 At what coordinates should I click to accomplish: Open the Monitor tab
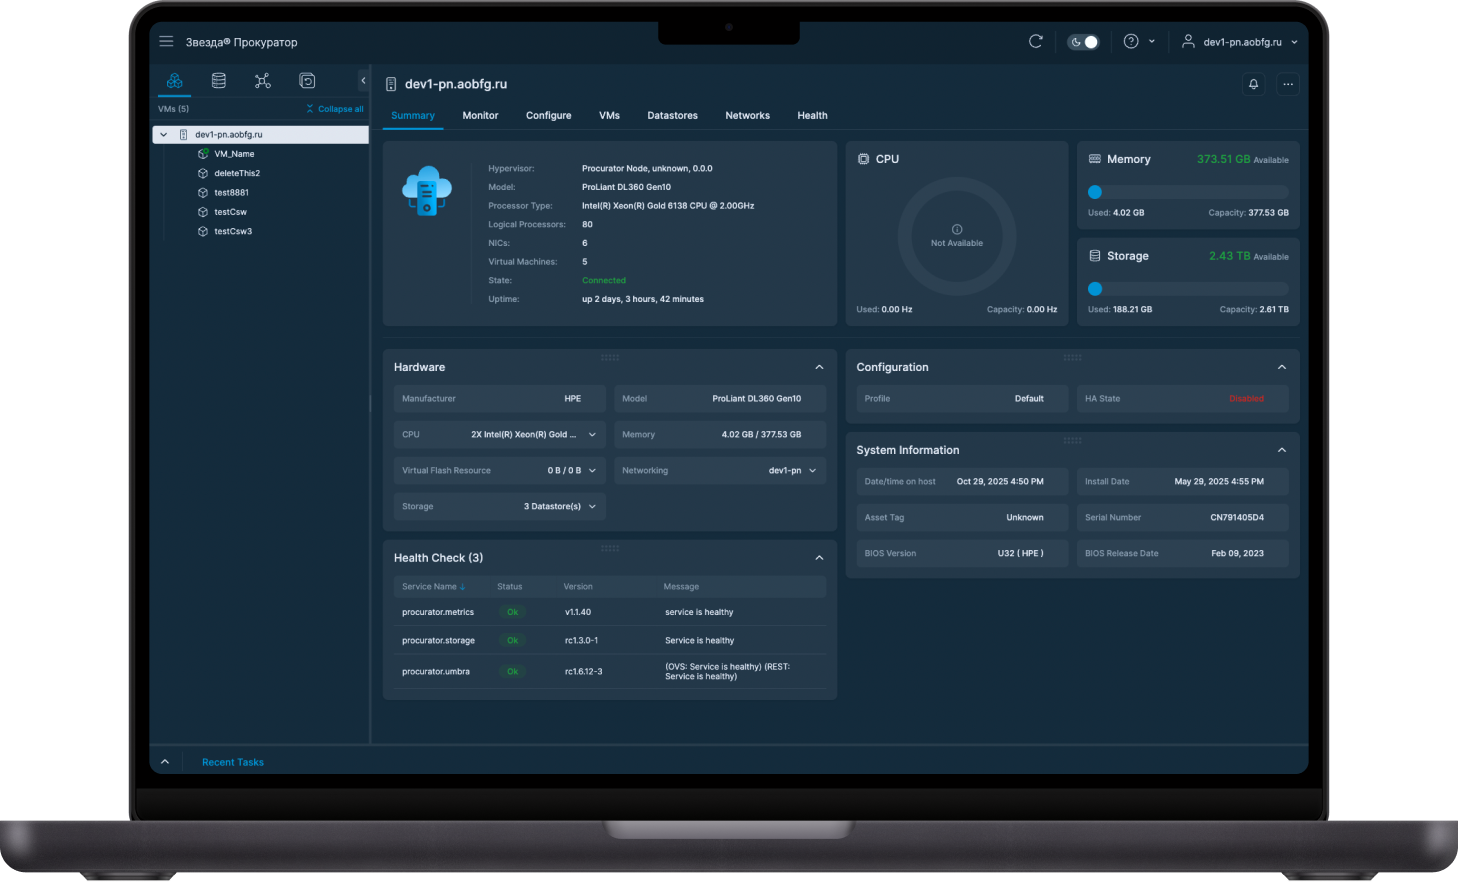(480, 115)
